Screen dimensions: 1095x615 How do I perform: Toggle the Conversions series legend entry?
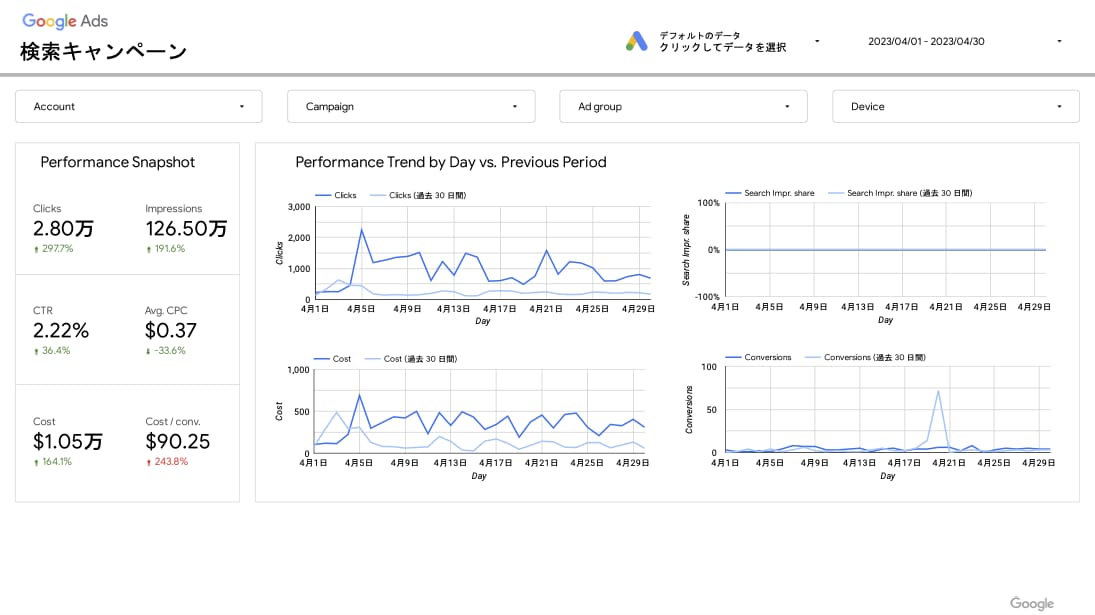(x=758, y=357)
